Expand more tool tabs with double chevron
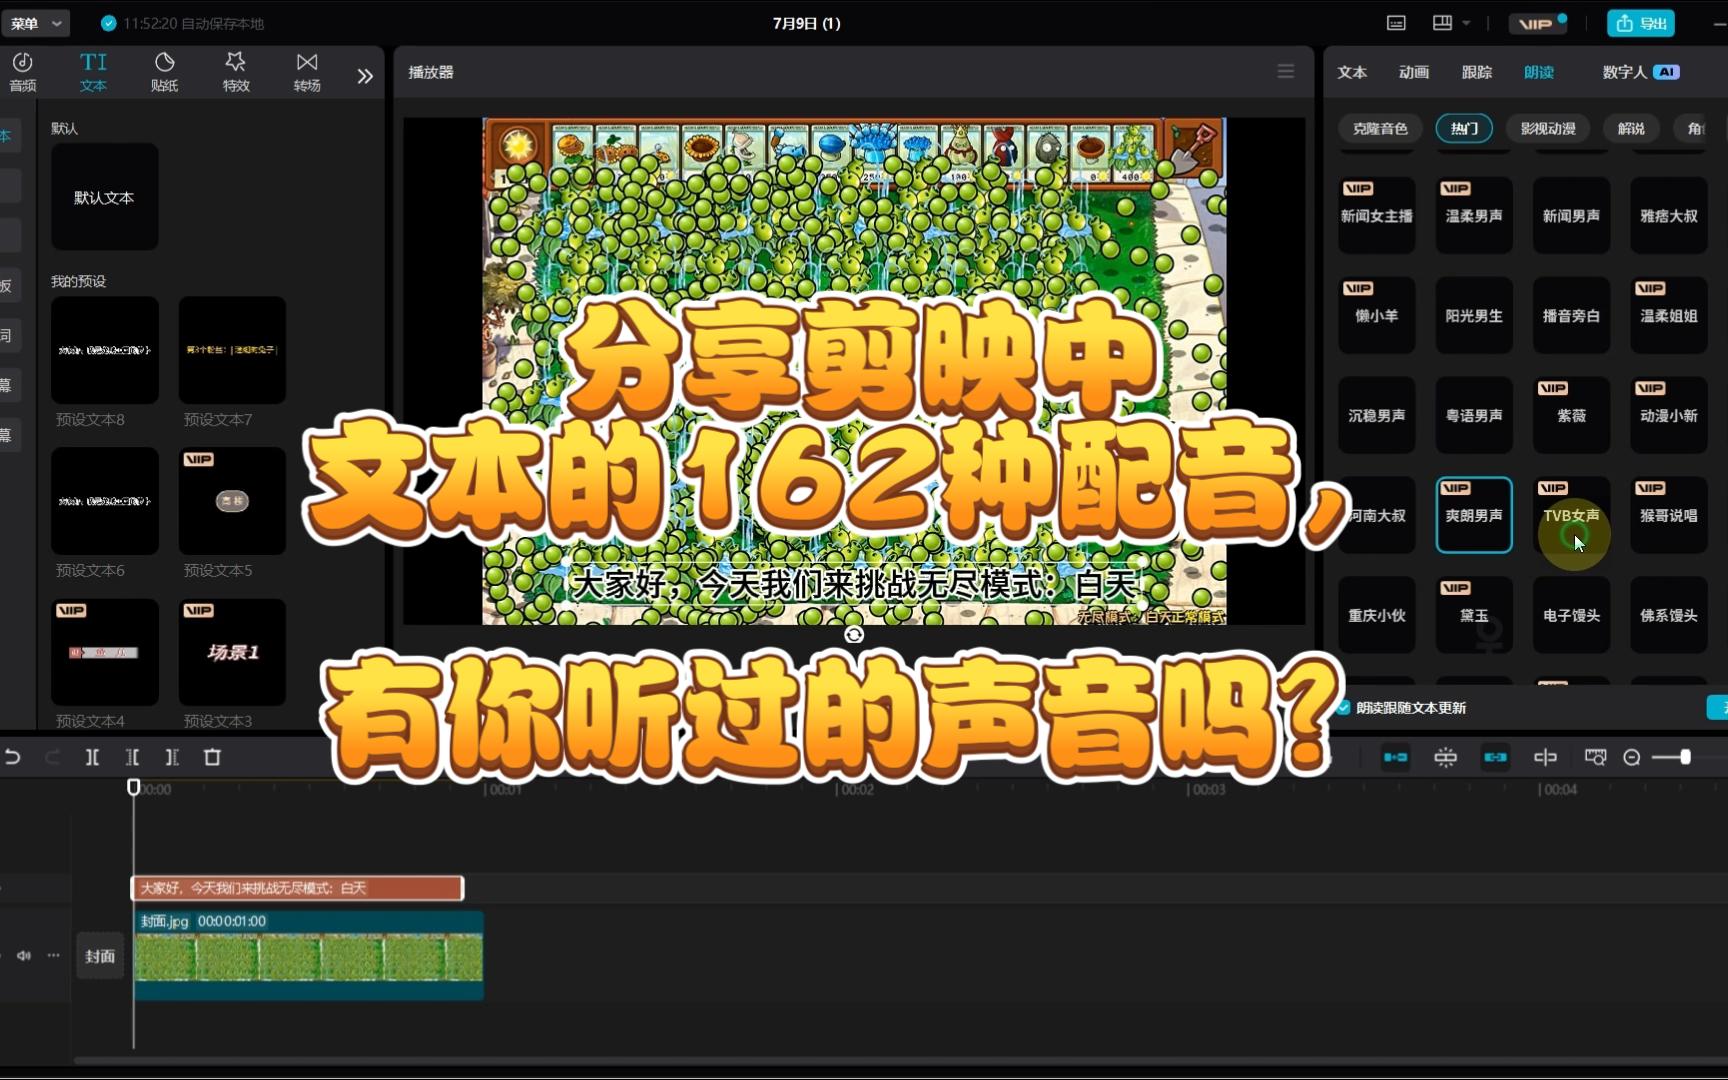The width and height of the screenshot is (1728, 1080). click(365, 76)
